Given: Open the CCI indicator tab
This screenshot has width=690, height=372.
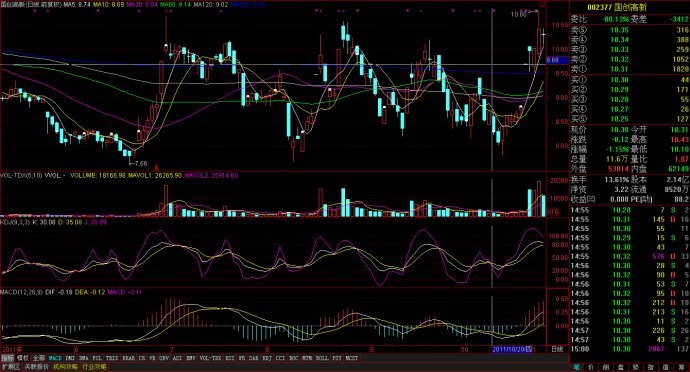Looking at the screenshot, I should coord(281,358).
